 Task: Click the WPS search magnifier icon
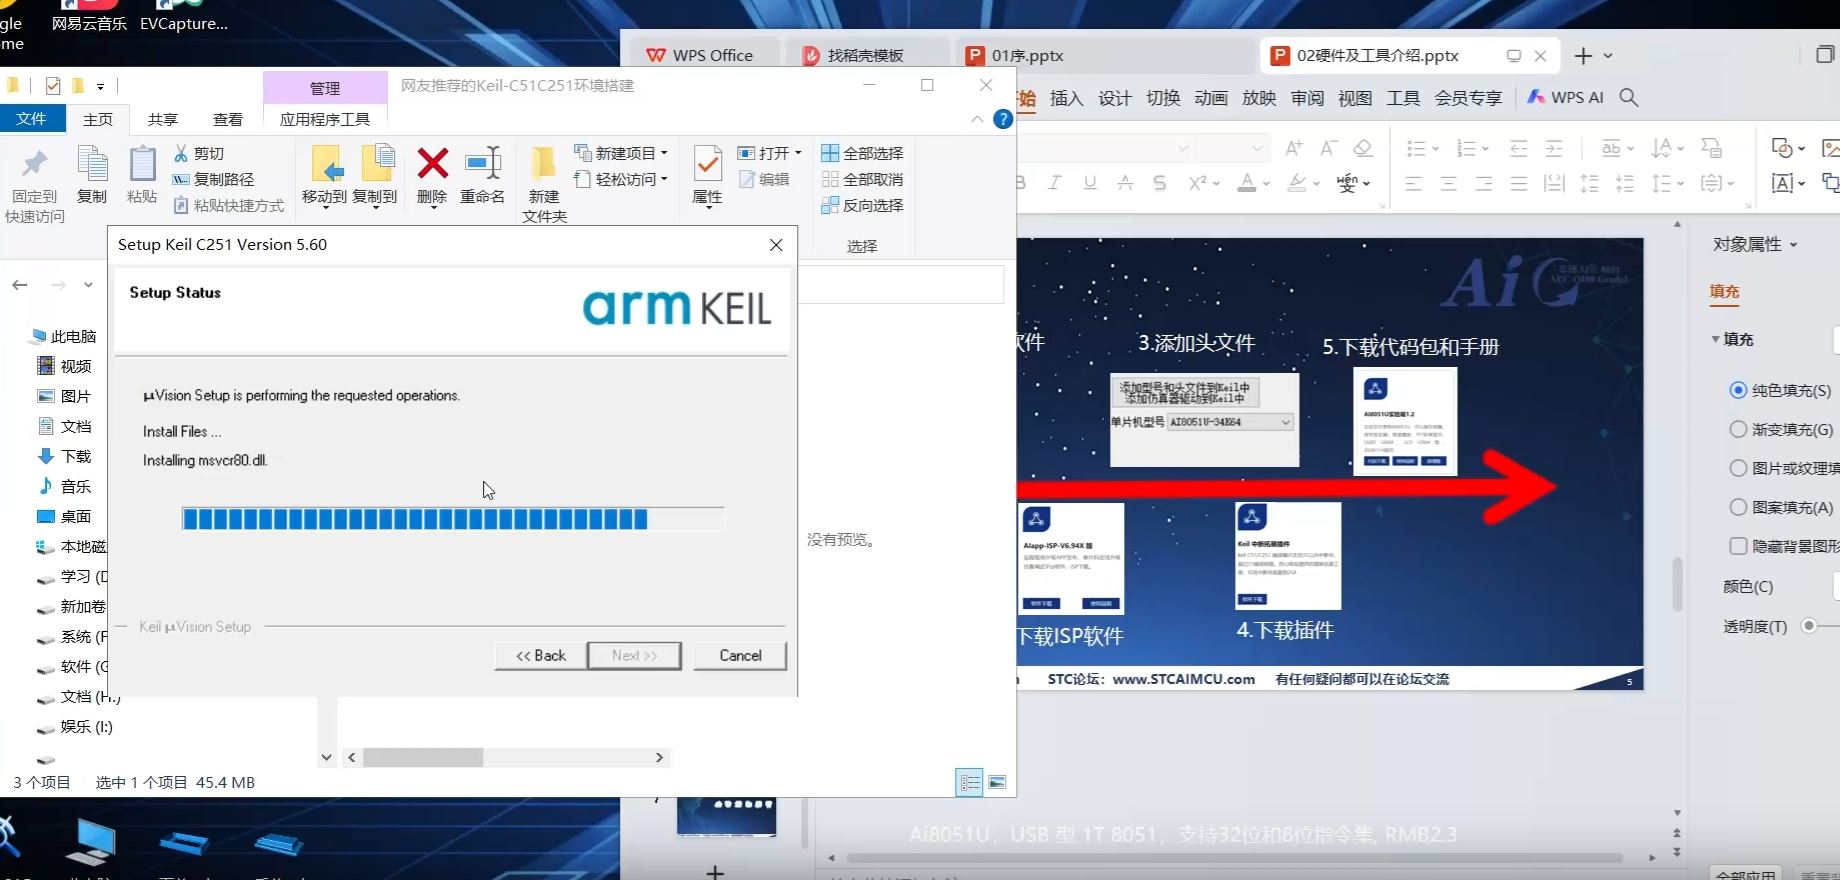point(1629,97)
